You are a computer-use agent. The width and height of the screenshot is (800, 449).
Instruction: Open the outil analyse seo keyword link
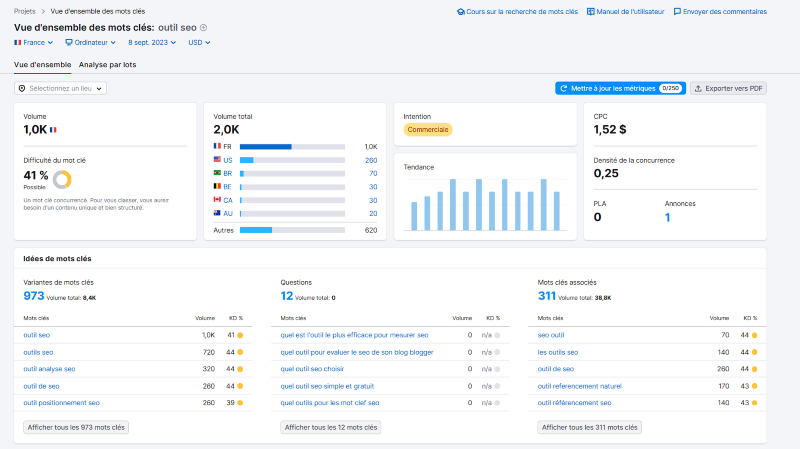tap(49, 369)
